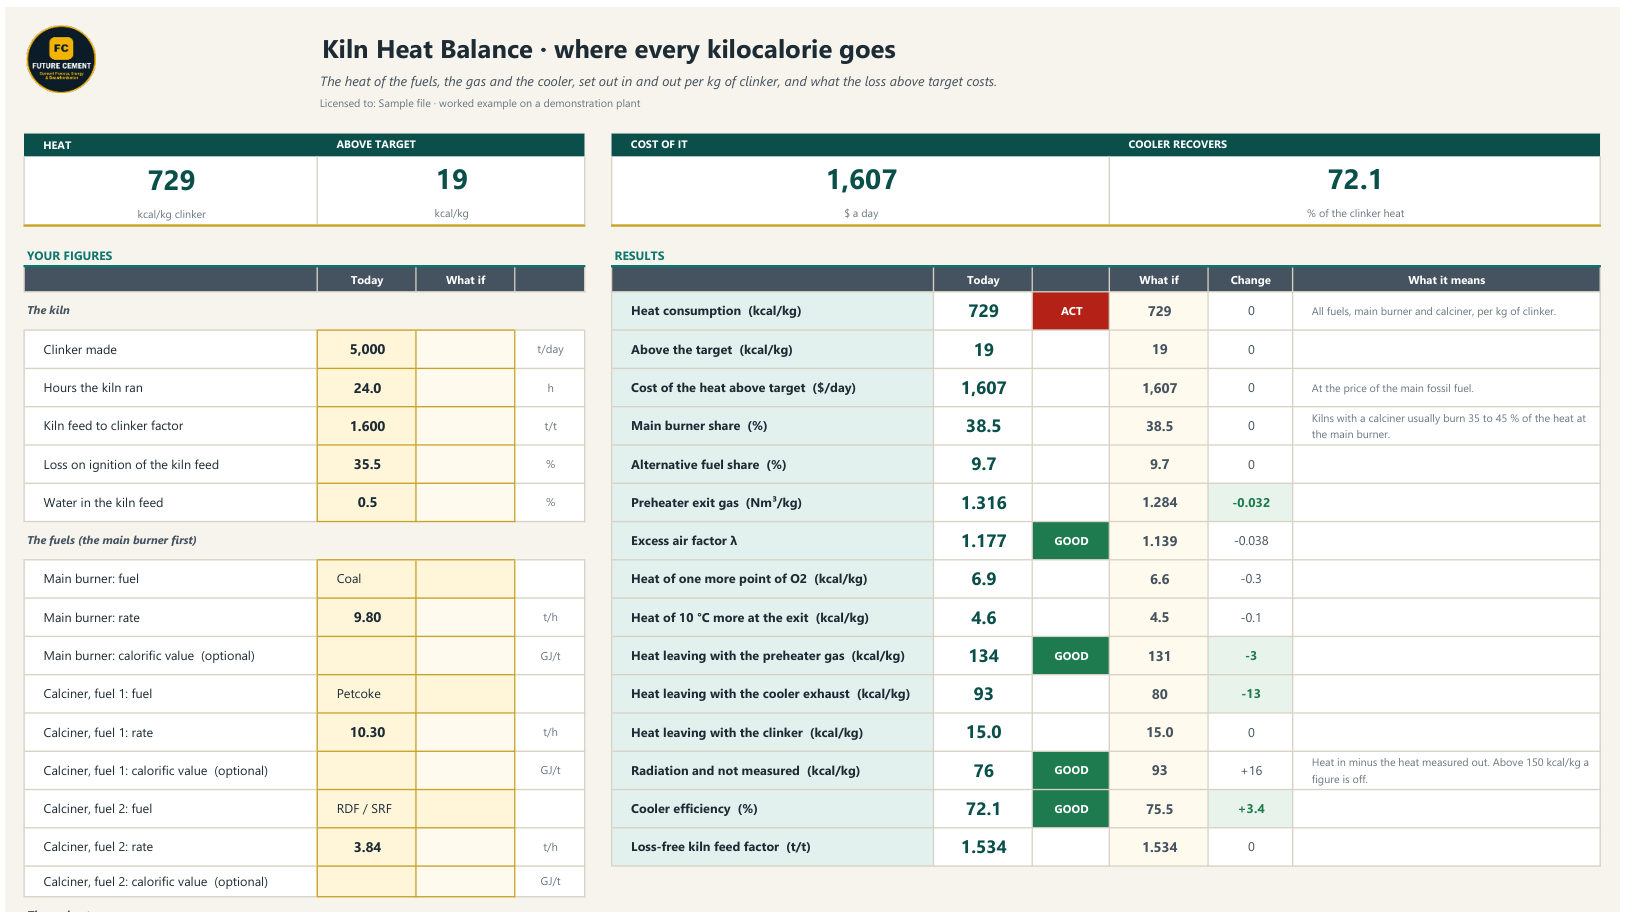Viewport: 1647px width, 912px height.
Task: Click Alternative fuel share Today value 9.7
Action: point(983,464)
